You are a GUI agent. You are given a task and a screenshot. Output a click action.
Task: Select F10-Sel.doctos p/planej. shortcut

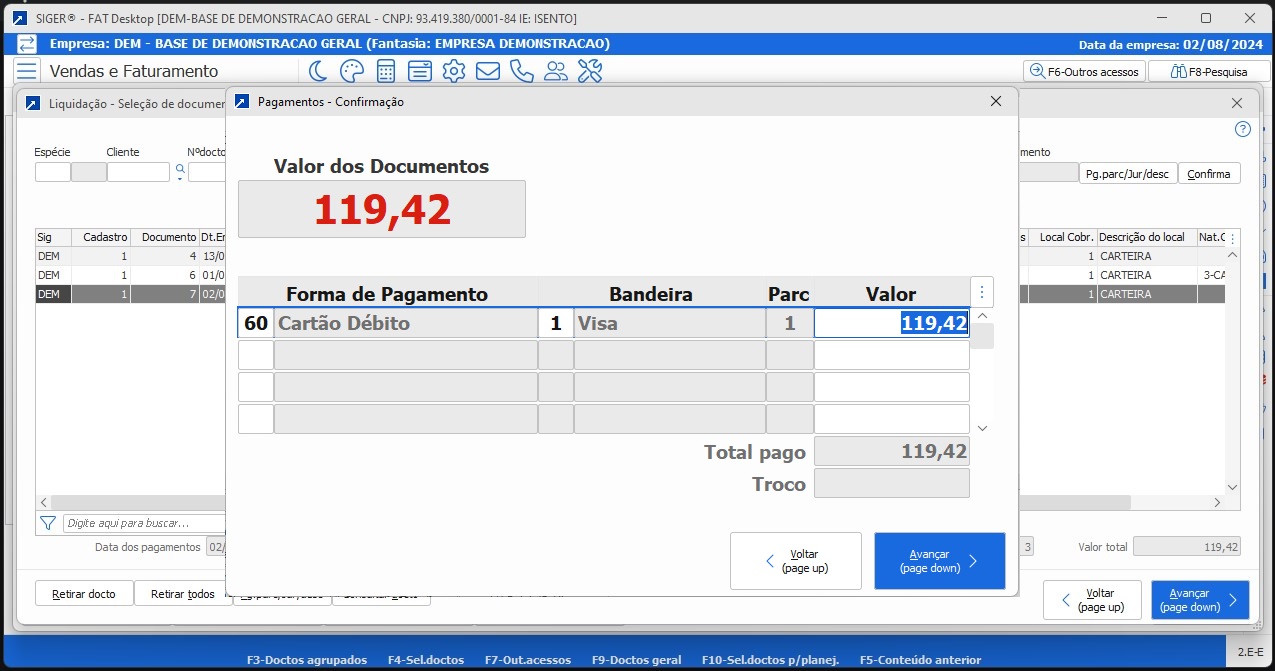point(770,660)
